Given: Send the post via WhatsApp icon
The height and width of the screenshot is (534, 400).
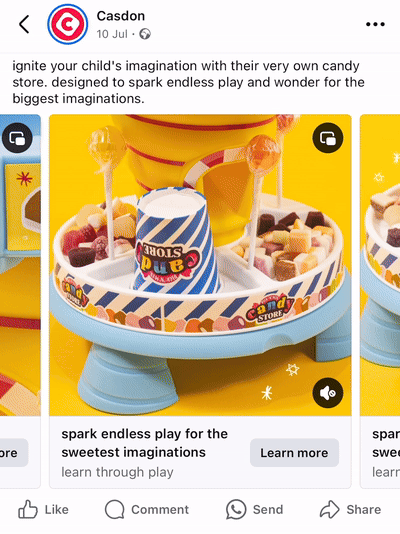Looking at the screenshot, I should tap(255, 509).
